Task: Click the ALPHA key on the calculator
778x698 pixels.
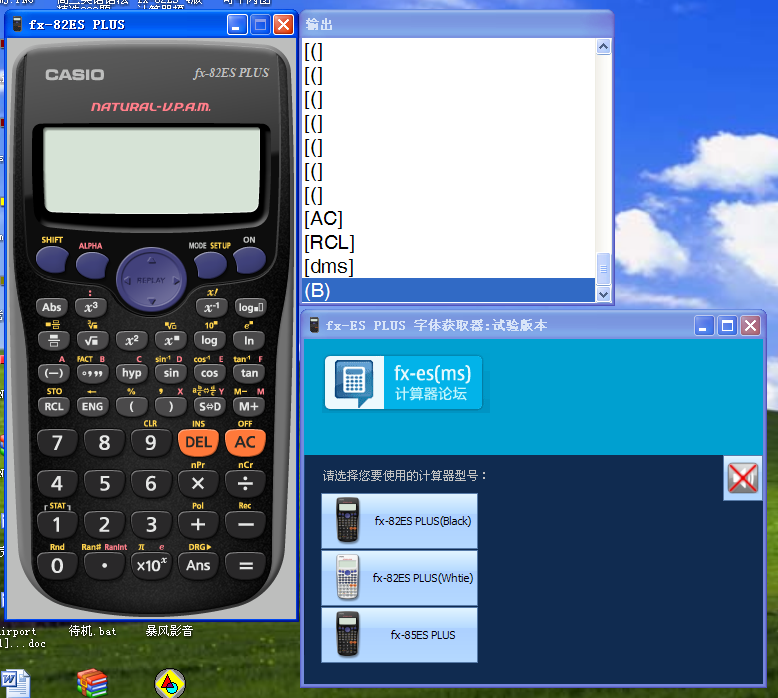Action: click(x=92, y=264)
